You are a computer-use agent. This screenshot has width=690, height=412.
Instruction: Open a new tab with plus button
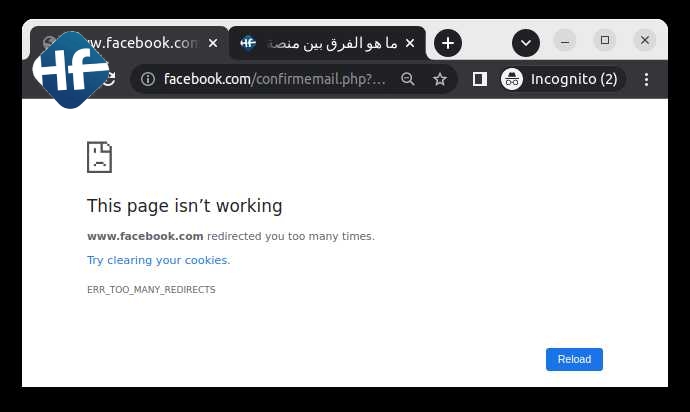click(x=448, y=43)
